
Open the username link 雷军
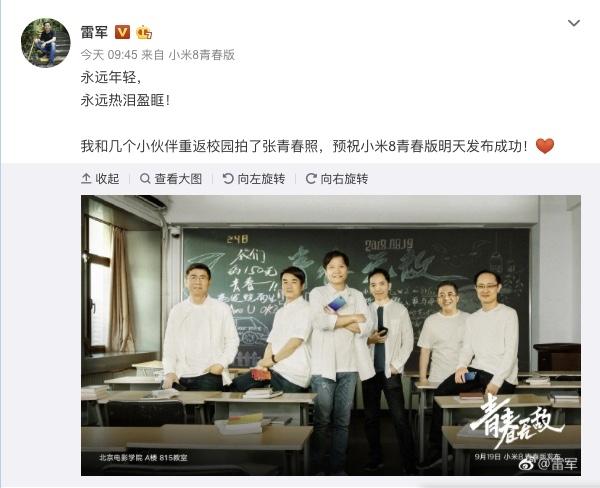[x=94, y=32]
